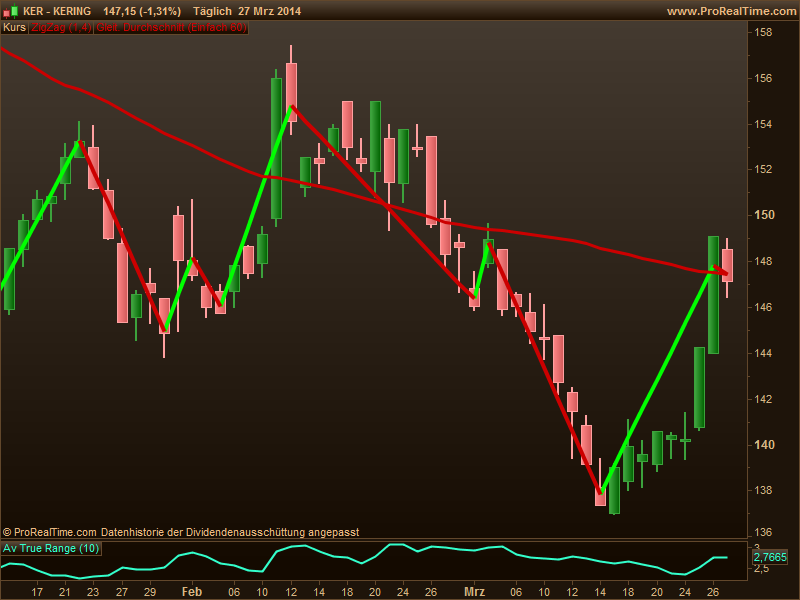The width and height of the screenshot is (800, 600).
Task: Click the 'Feb' label on time axis
Action: pos(192,592)
